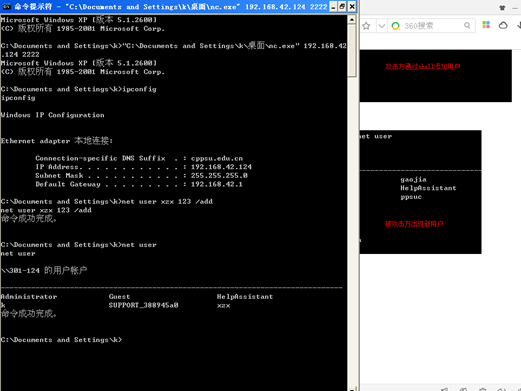Click 'Windows IP Configuration' text
Screen dimensions: 521x391
pos(52,115)
